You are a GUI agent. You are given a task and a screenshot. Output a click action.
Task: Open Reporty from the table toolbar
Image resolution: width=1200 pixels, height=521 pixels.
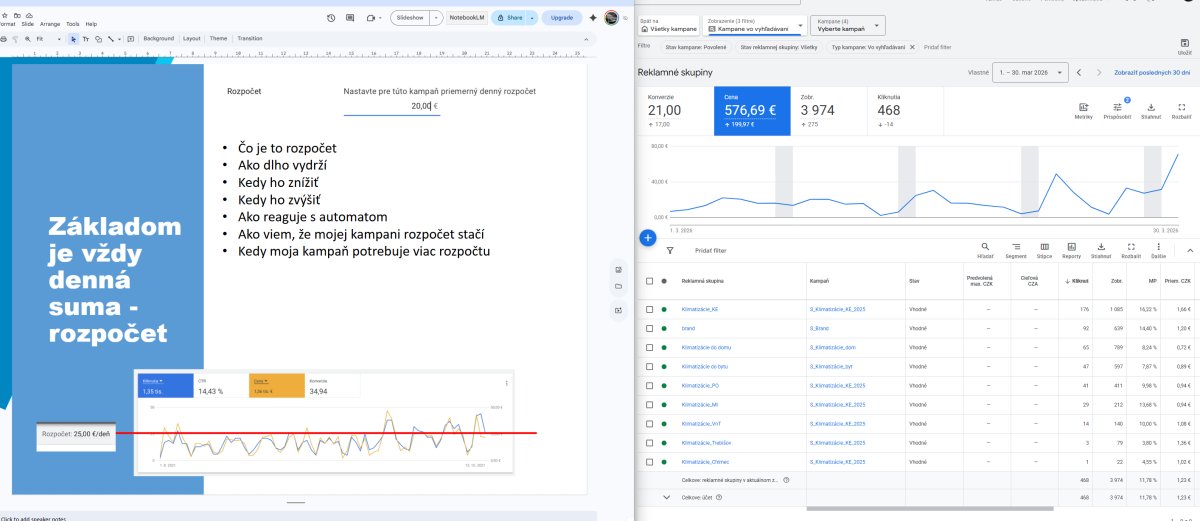click(1072, 249)
